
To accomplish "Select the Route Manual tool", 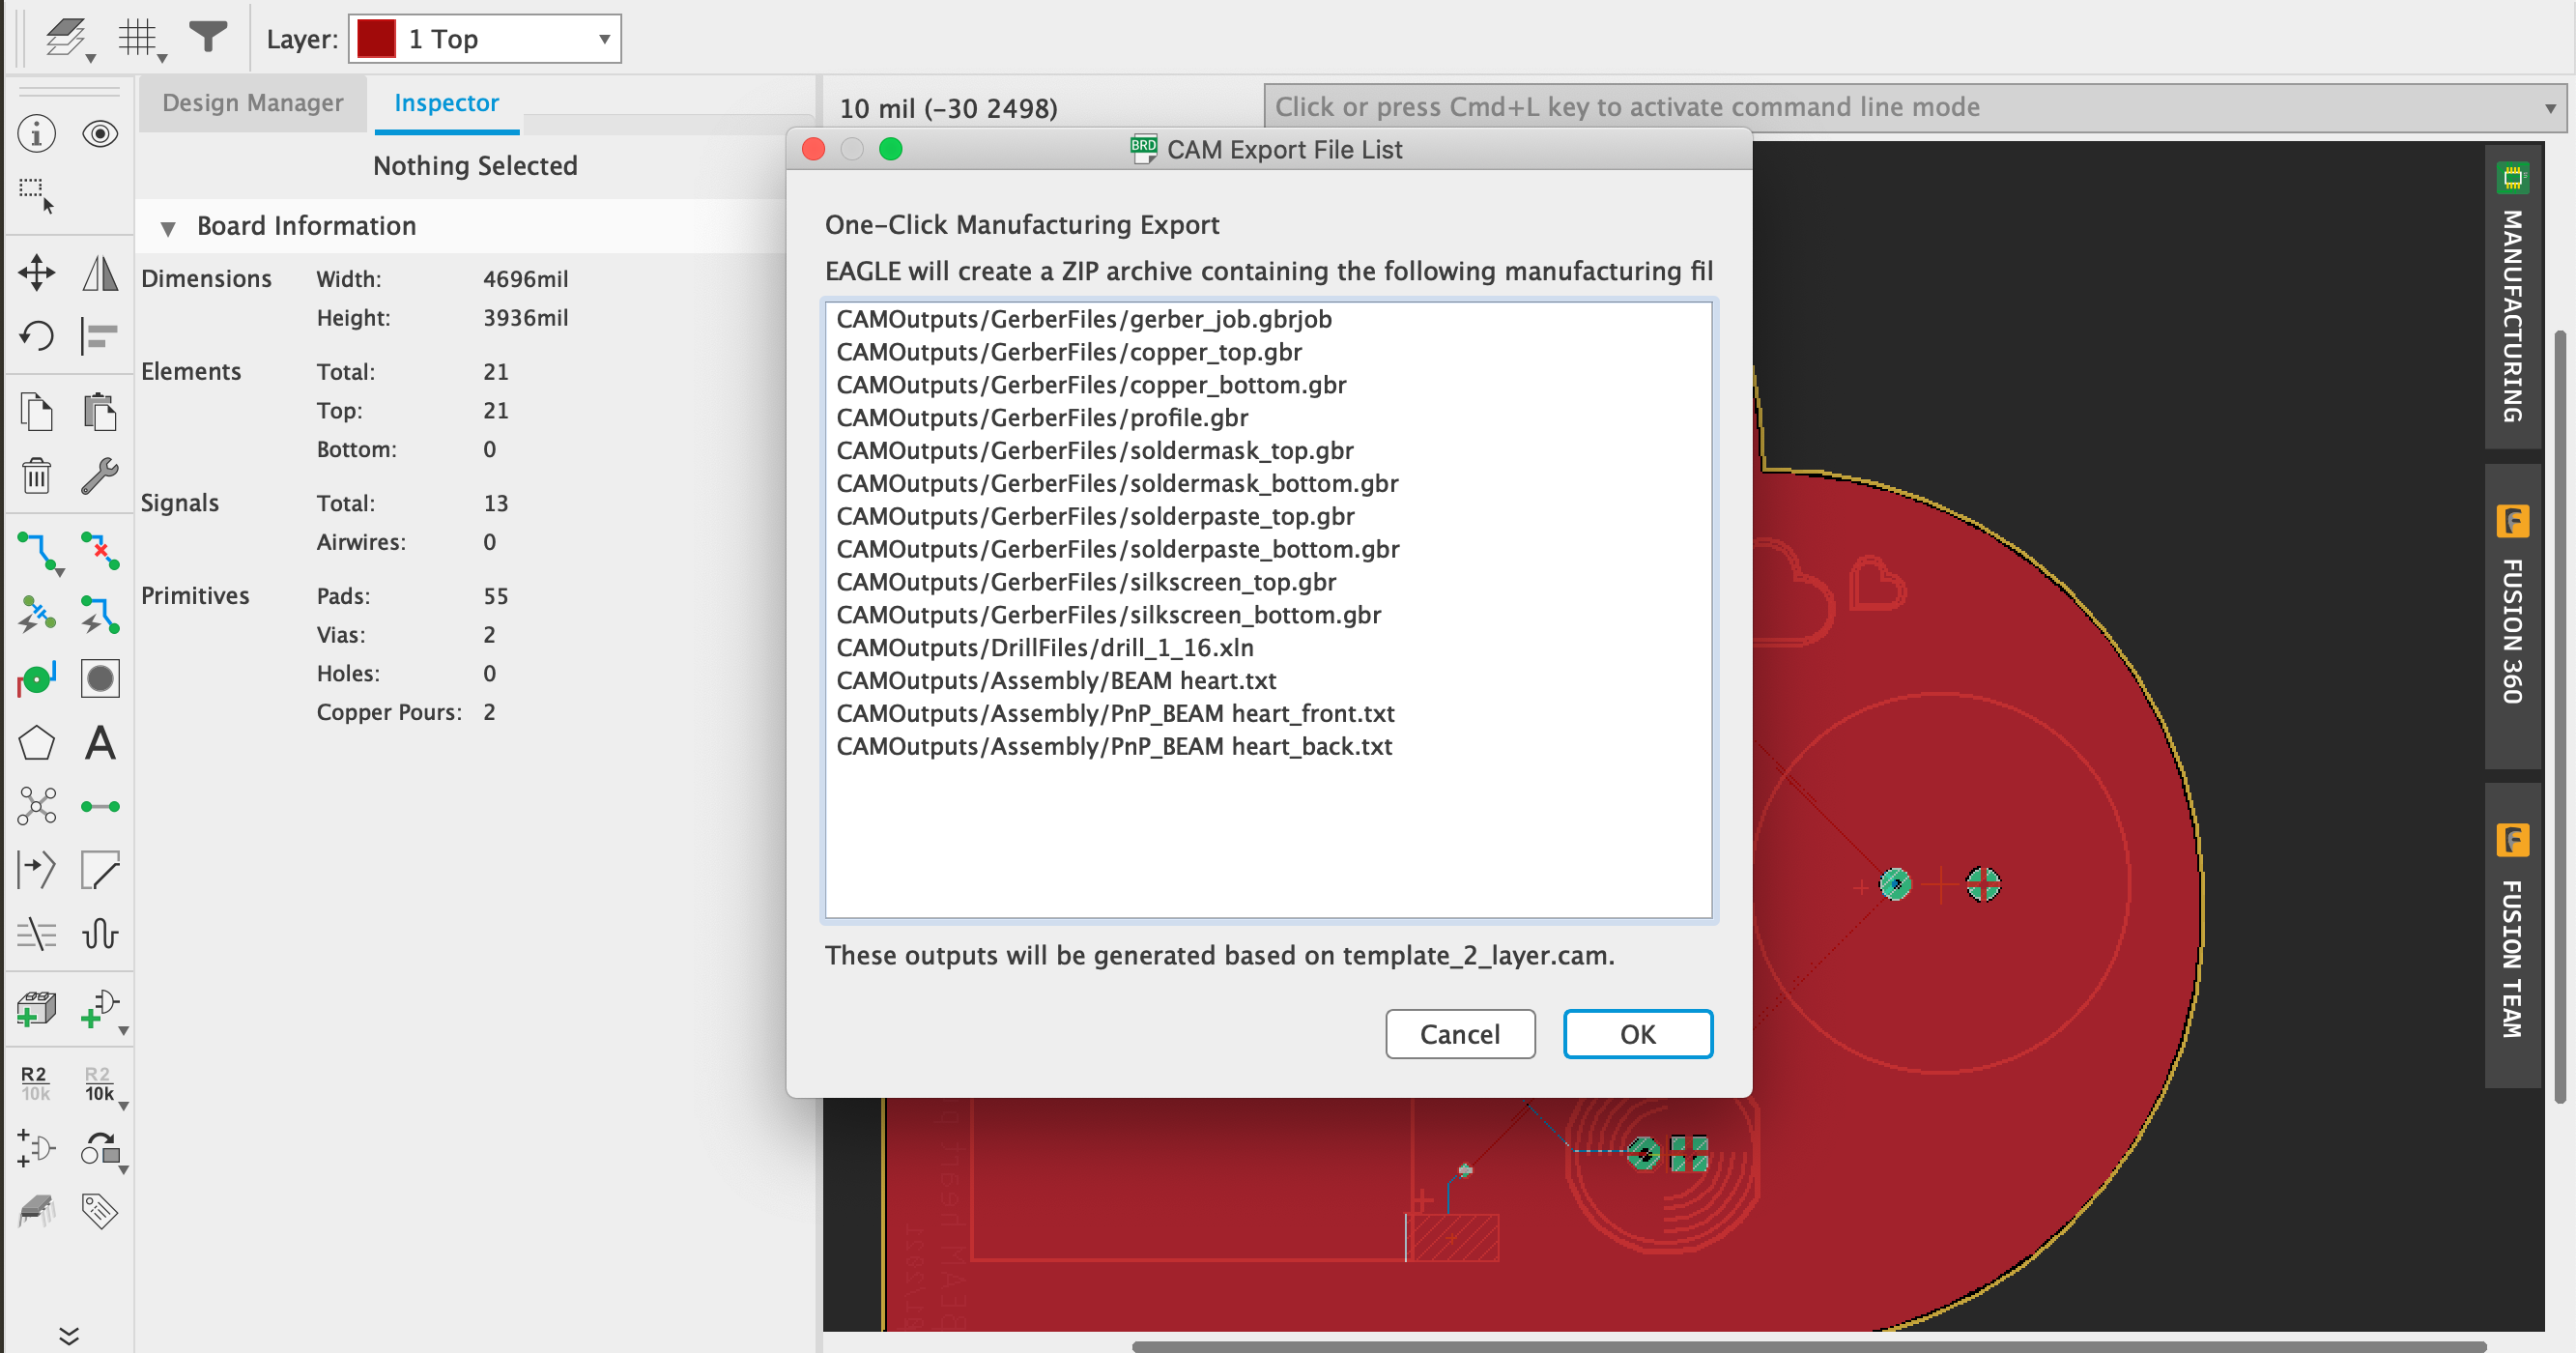I will [36, 551].
